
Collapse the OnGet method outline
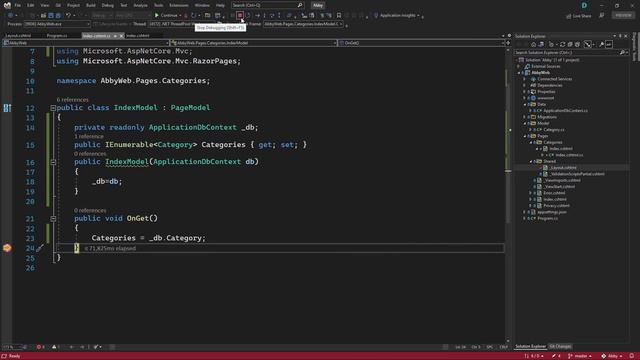53,219
